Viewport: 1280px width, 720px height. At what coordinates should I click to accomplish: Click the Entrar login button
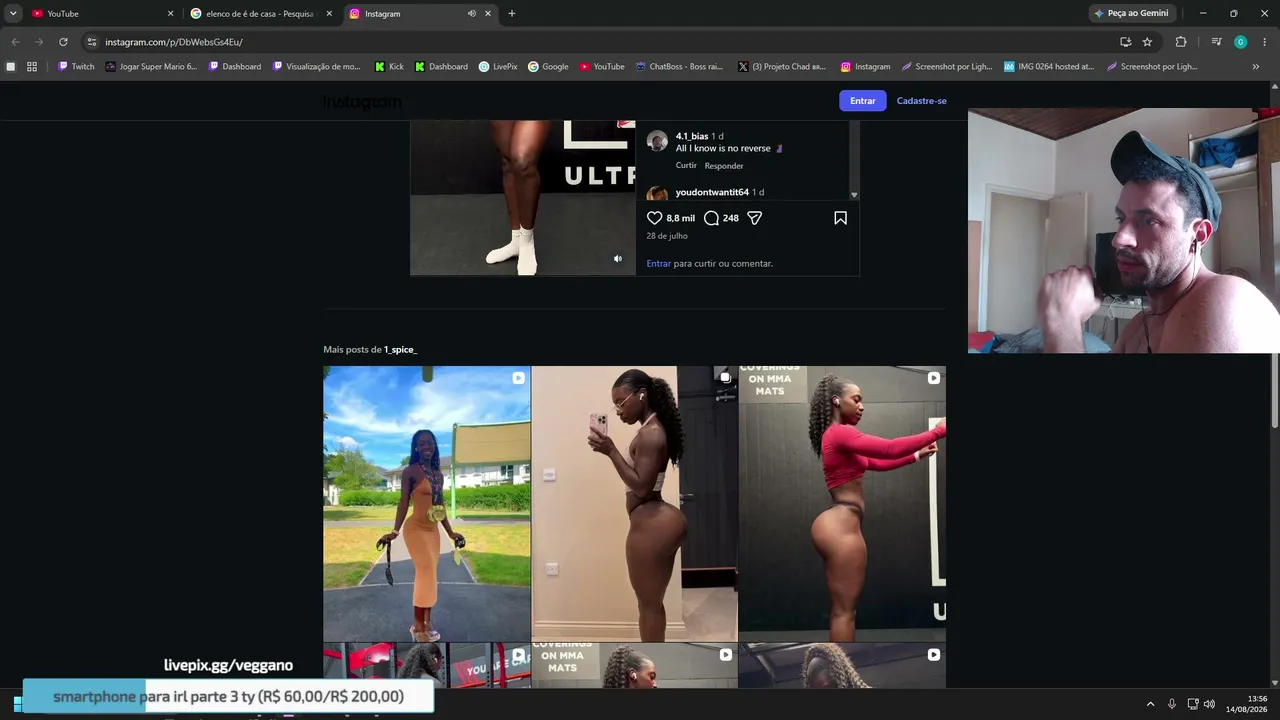tap(863, 101)
